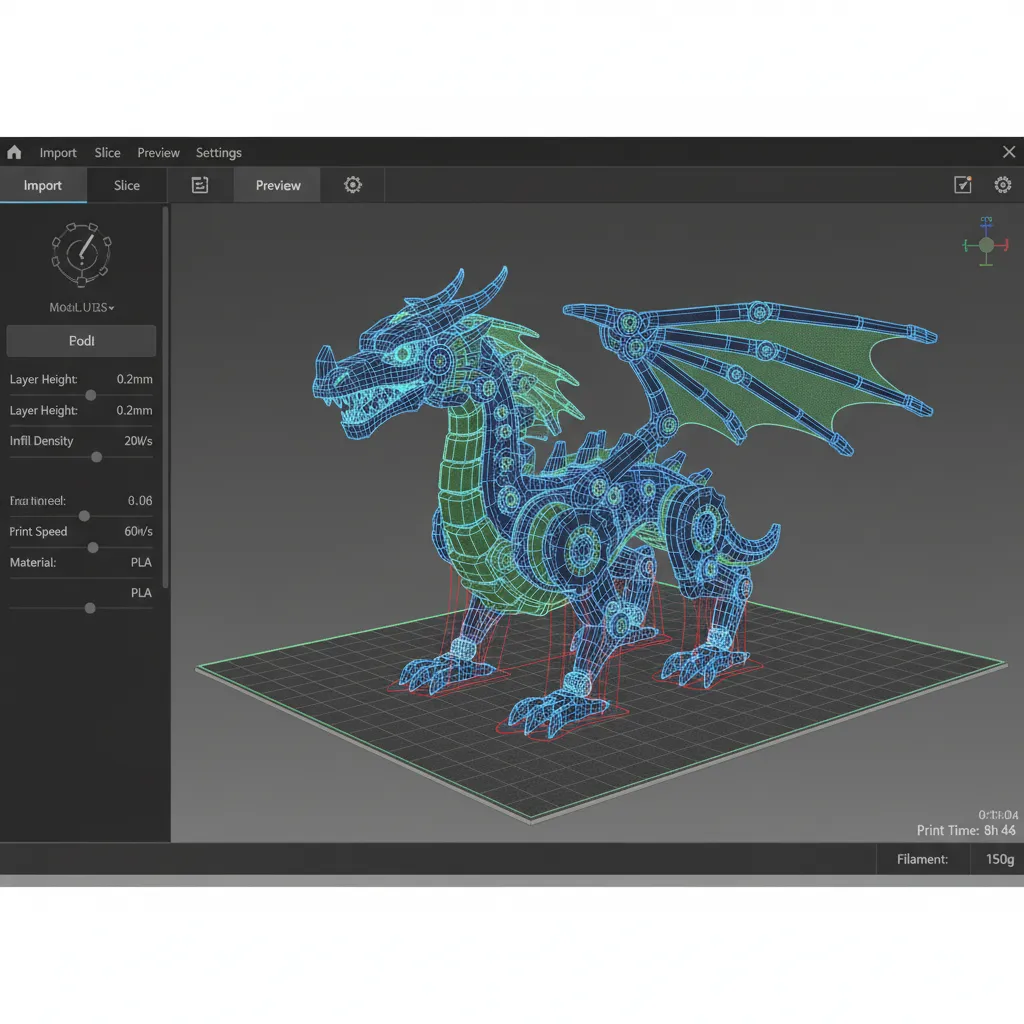
Task: Click the send-to-printer icon with orange badge
Action: click(963, 185)
